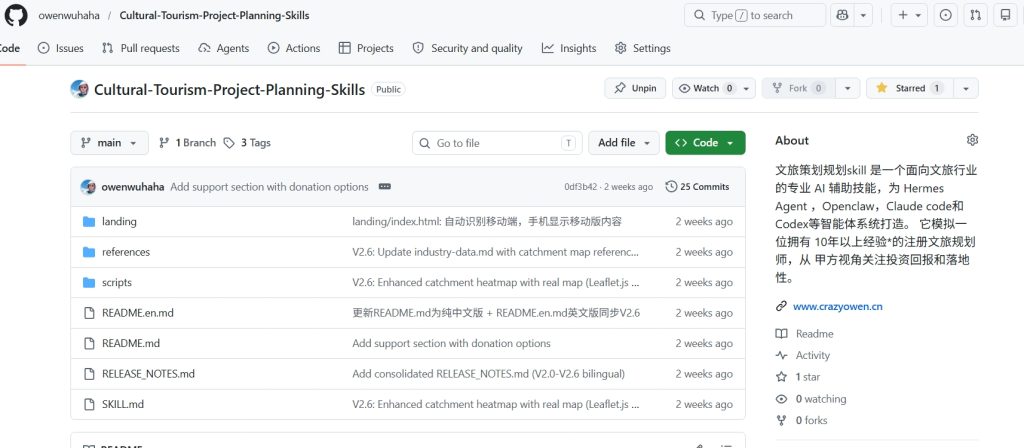View the 3 Tags link

pos(247,143)
